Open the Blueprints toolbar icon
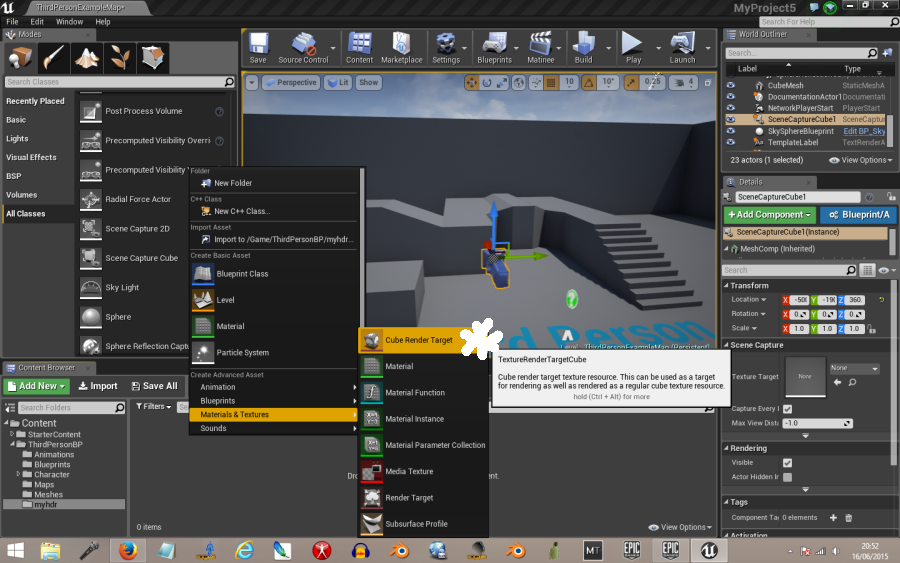This screenshot has height=563, width=900. click(494, 48)
